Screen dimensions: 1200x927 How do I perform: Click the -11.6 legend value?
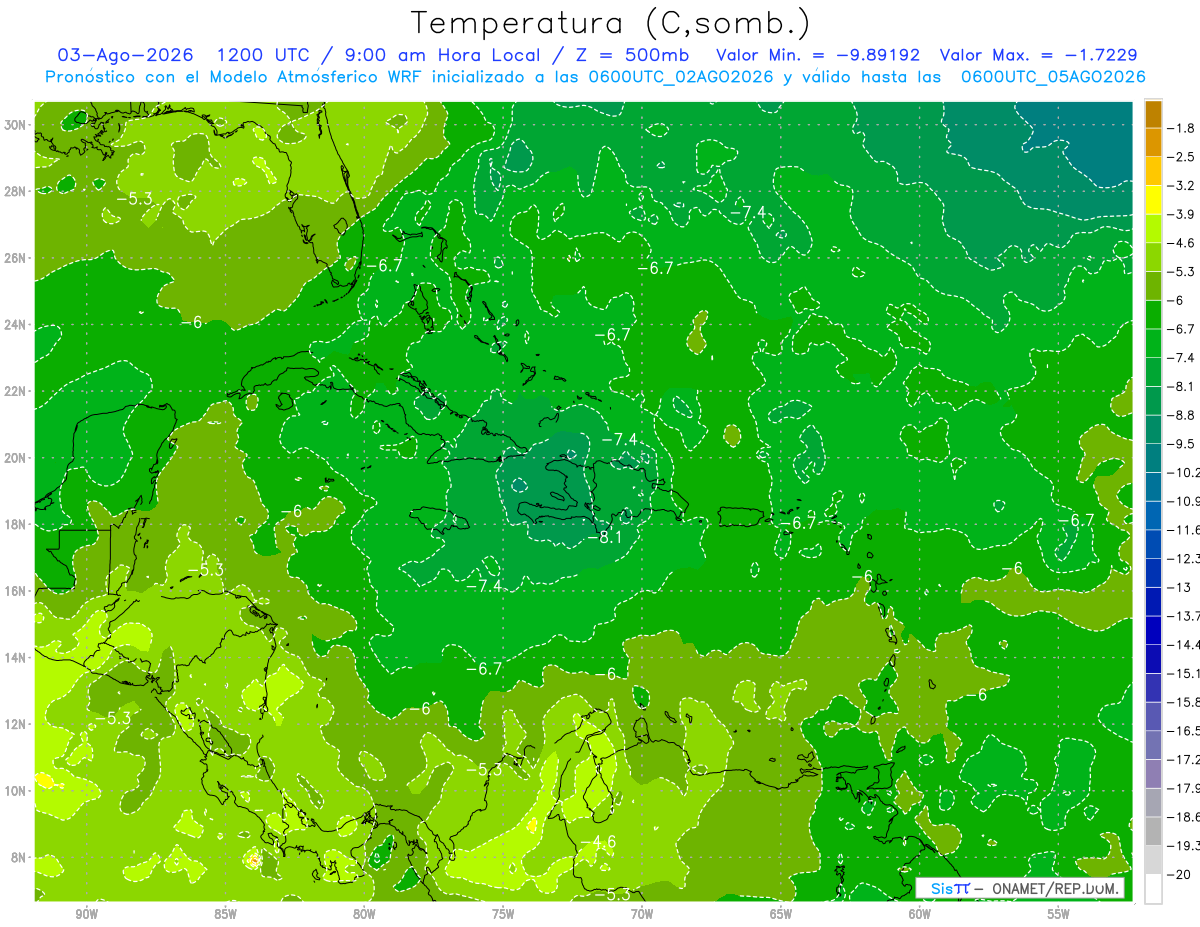(1183, 530)
